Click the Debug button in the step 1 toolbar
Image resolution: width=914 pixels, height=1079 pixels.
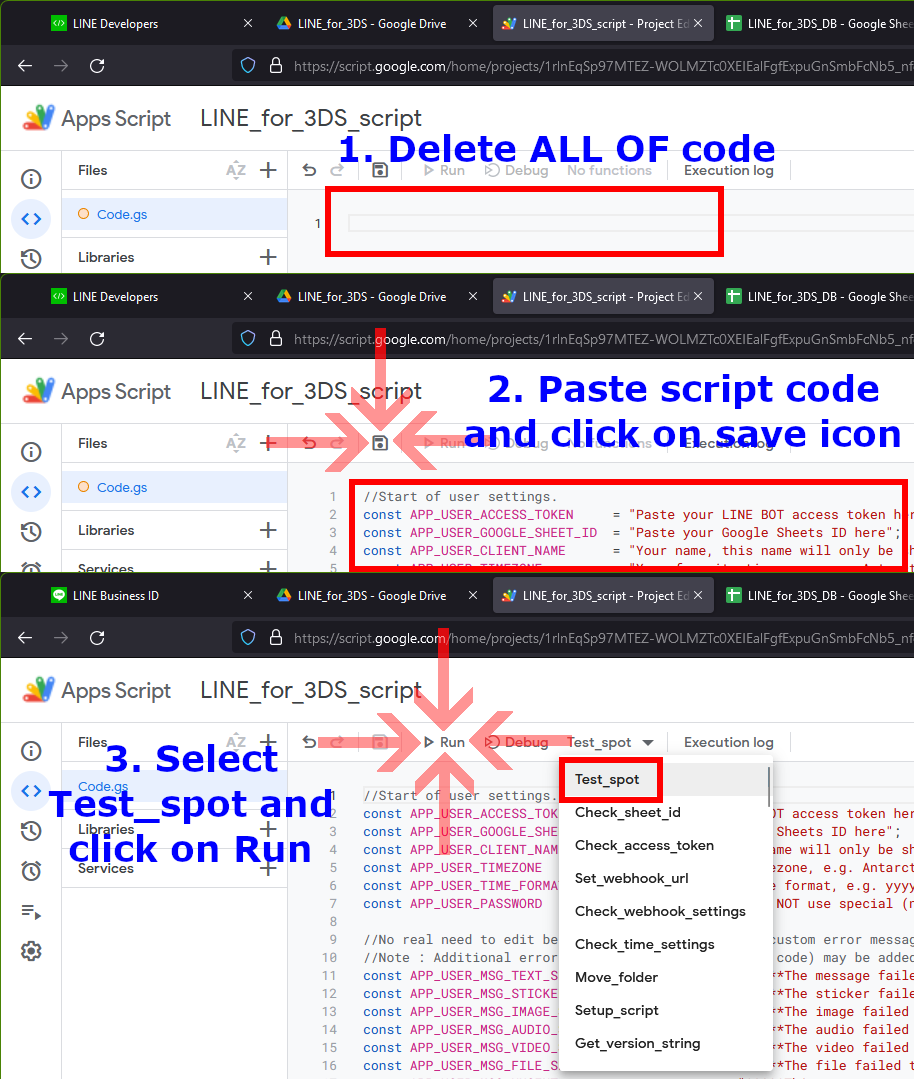coord(517,171)
